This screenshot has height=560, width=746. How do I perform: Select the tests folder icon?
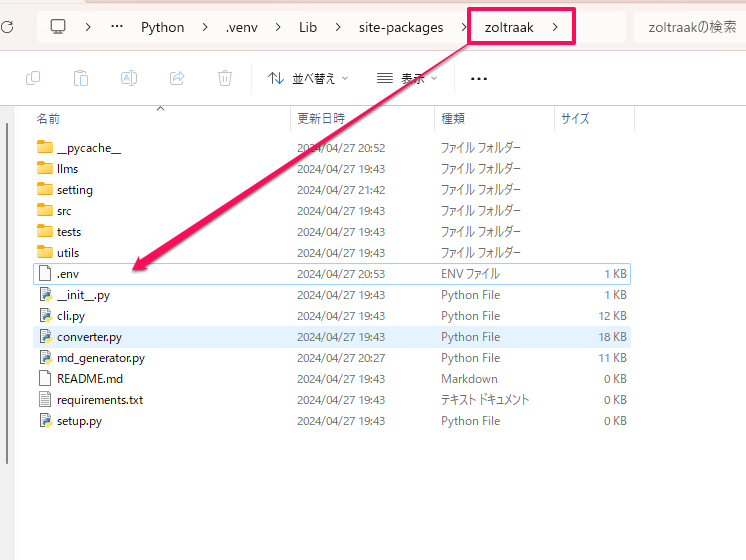pyautogui.click(x=45, y=231)
